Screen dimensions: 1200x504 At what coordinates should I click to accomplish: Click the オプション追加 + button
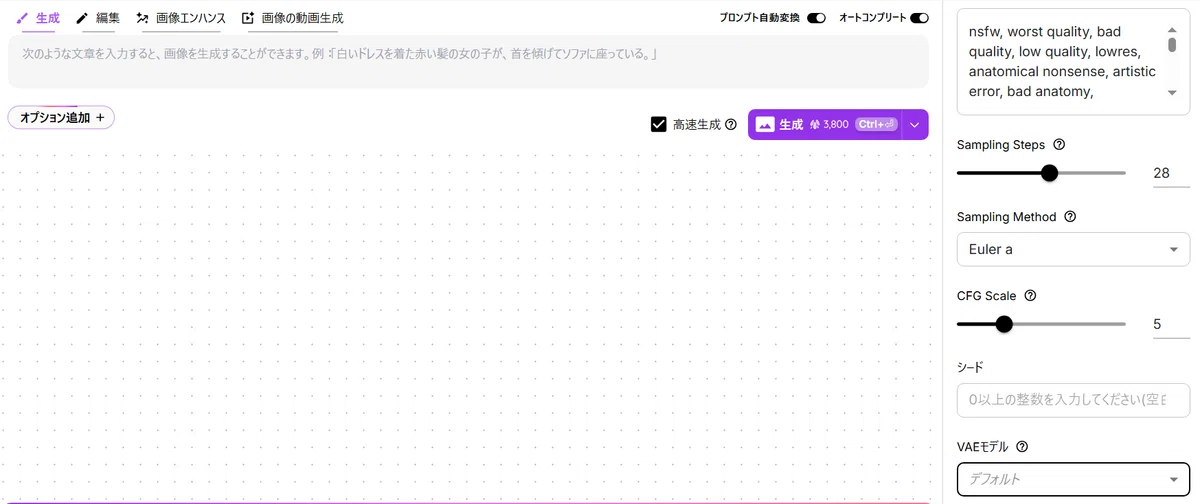click(x=61, y=117)
